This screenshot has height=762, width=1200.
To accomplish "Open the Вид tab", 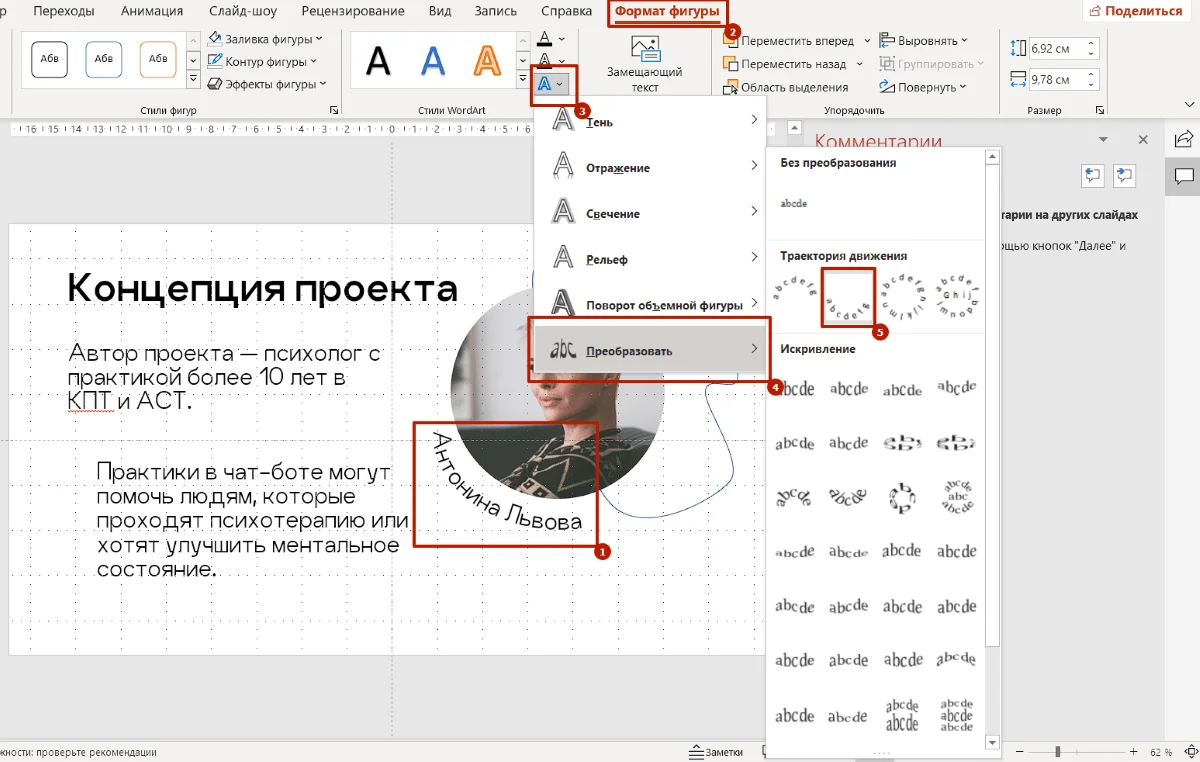I will click(438, 11).
